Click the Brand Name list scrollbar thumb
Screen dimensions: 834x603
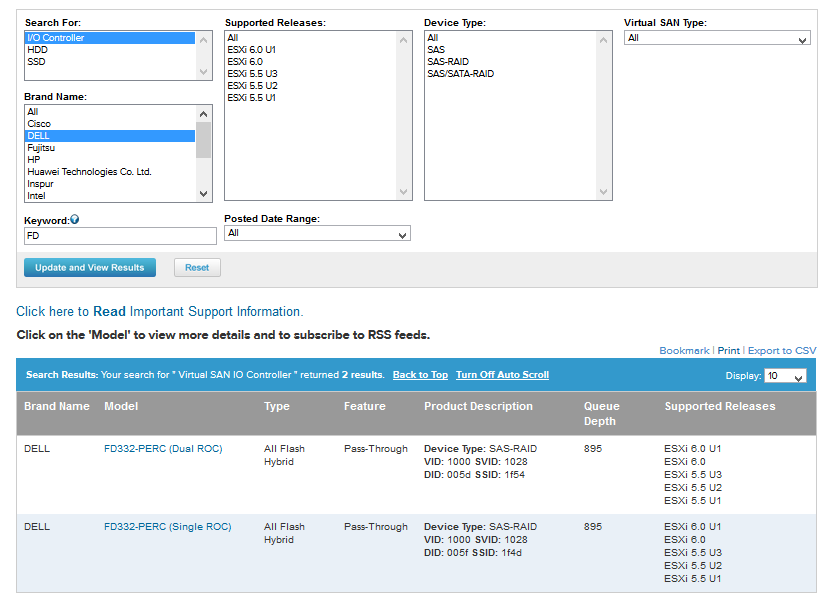point(203,140)
